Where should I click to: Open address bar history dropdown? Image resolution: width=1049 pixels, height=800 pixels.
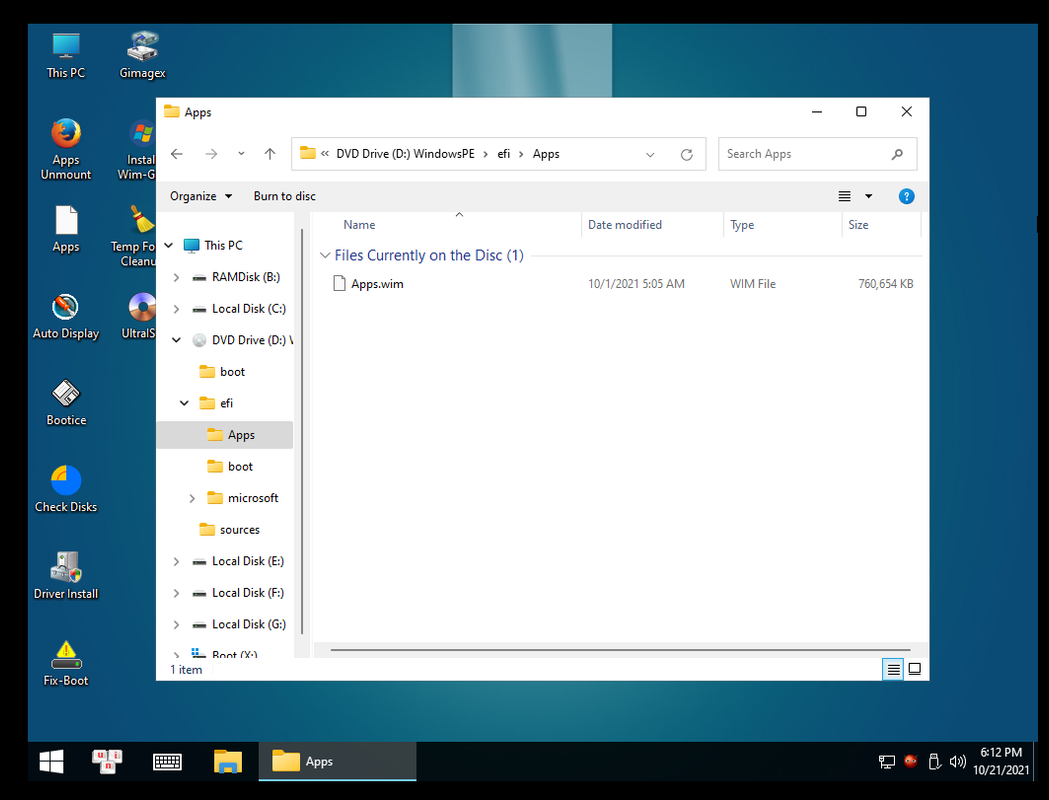650,155
